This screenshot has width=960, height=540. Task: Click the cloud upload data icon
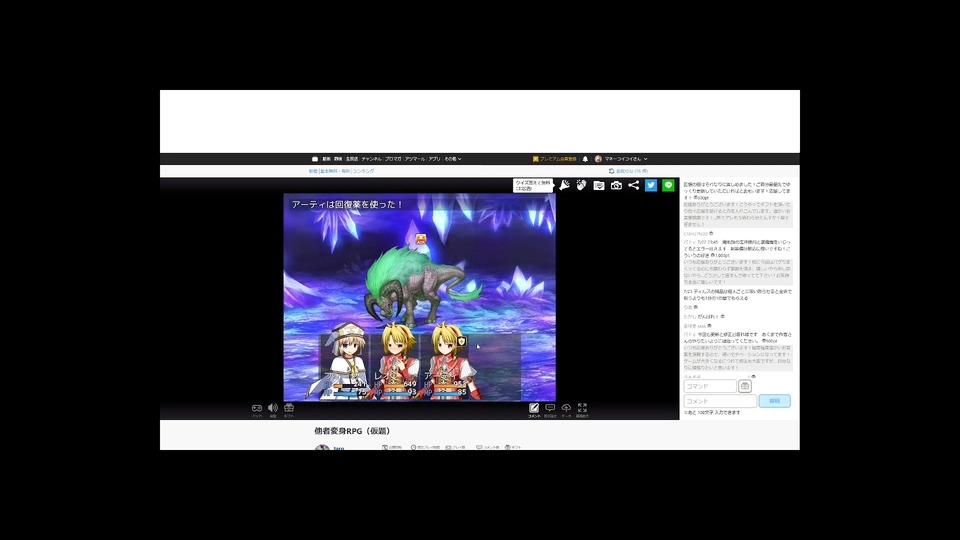pos(566,408)
